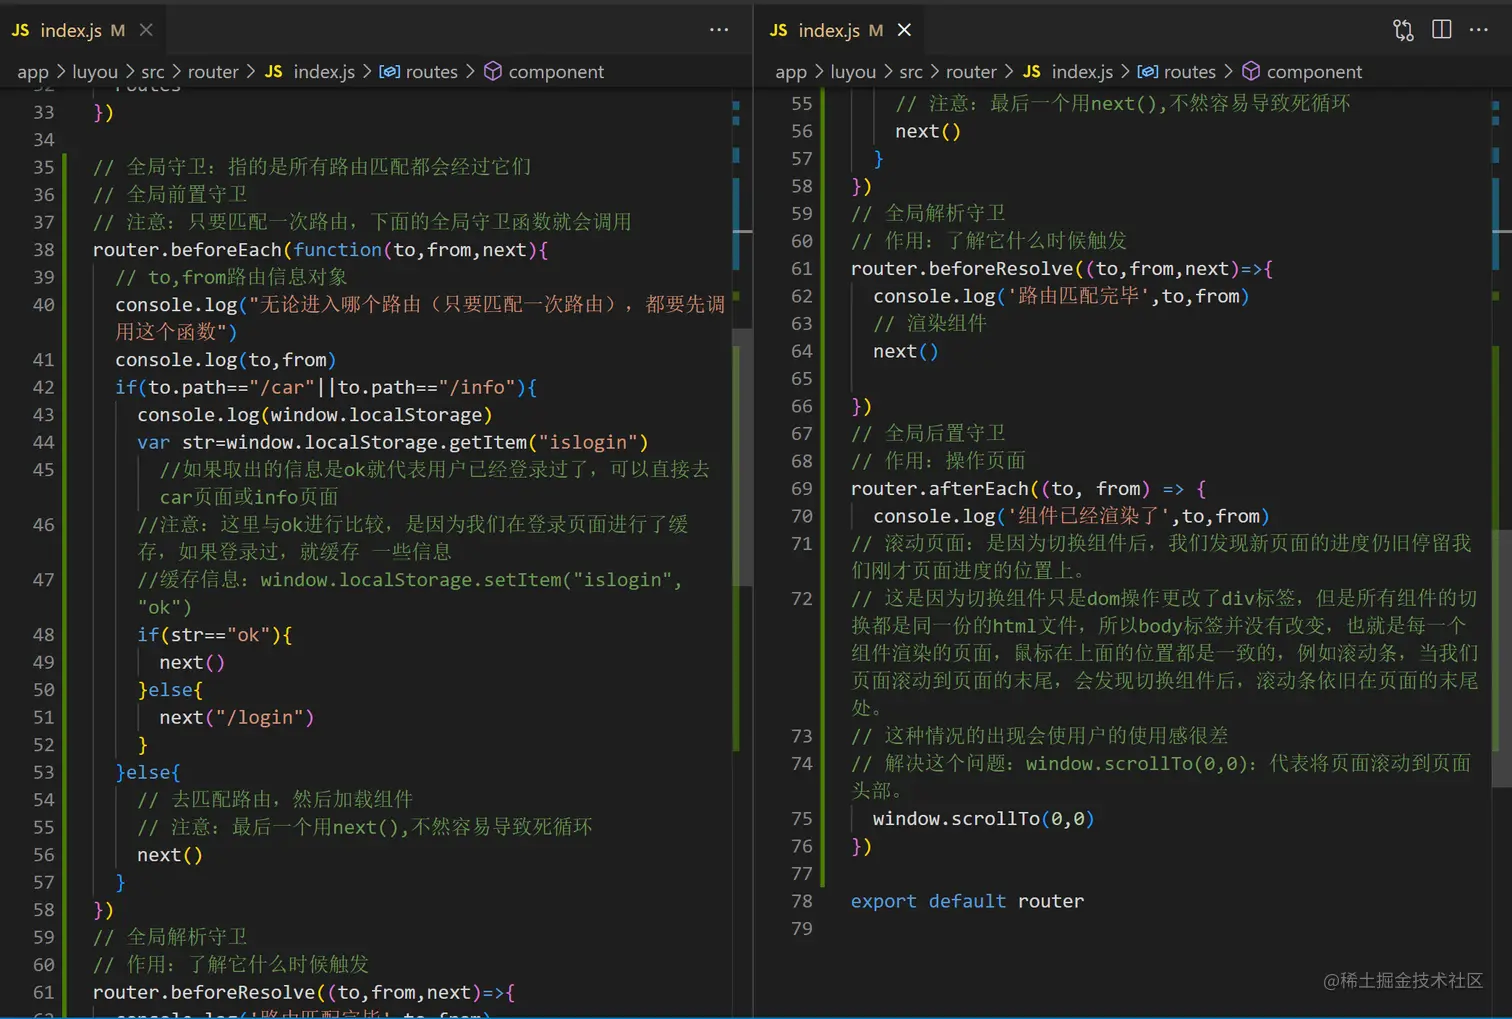The width and height of the screenshot is (1512, 1019).
Task: Open 'app' breadcrumb in left editor
Action: tap(33, 72)
